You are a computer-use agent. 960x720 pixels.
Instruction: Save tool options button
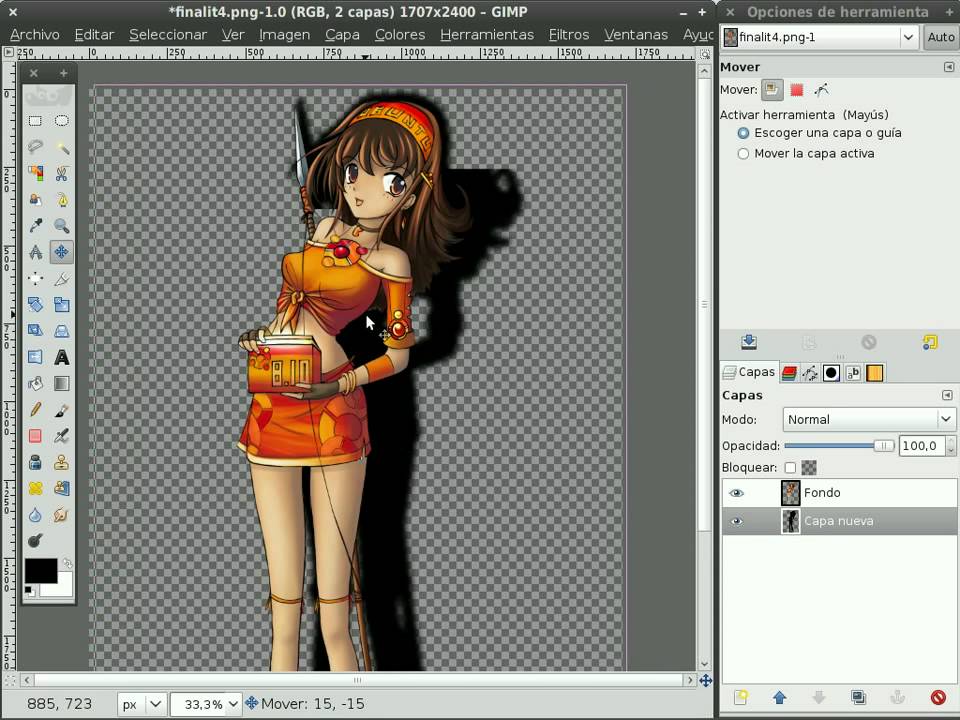[x=749, y=342]
